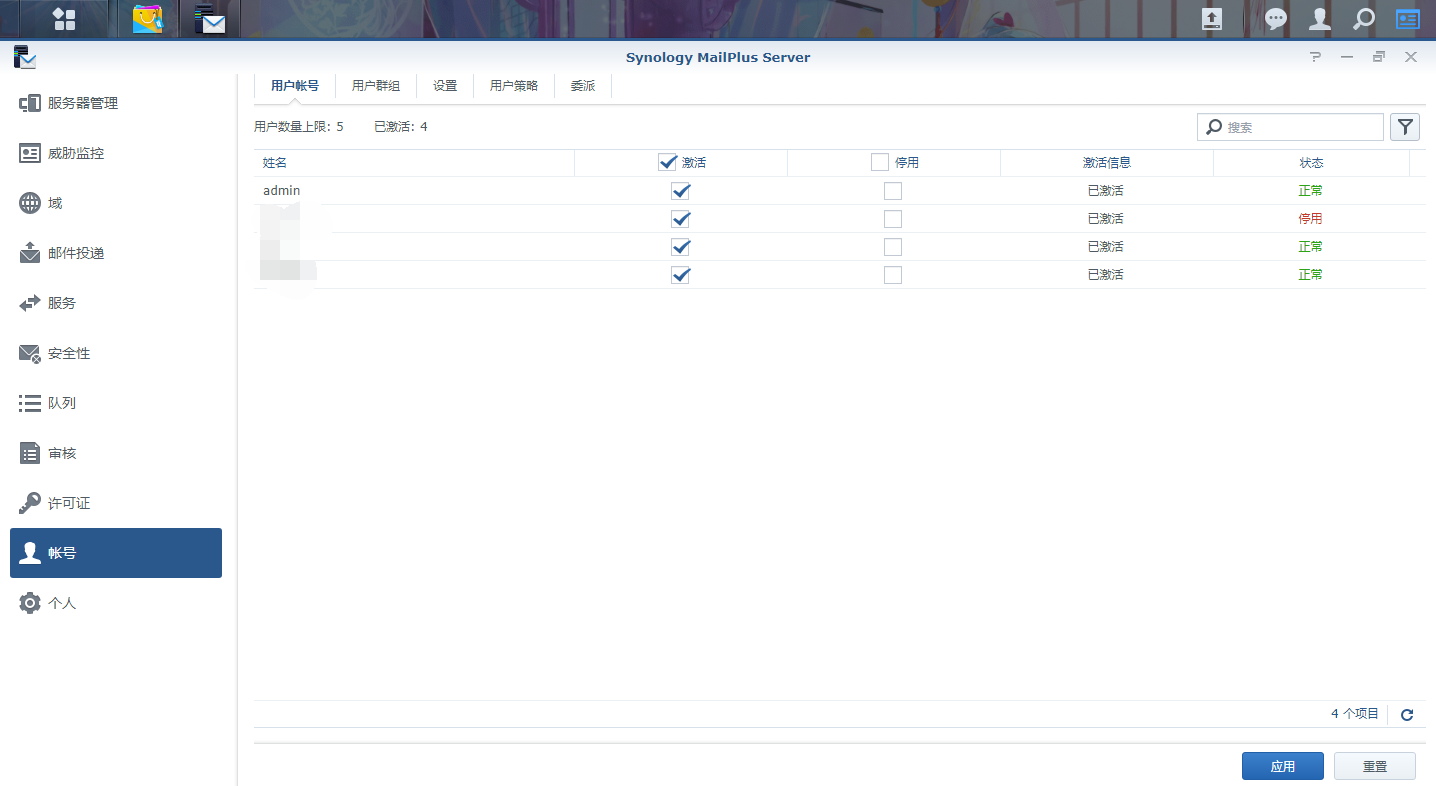The image size is (1436, 786).
Task: Select 许可证 in the sidebar
Action: pyautogui.click(x=69, y=503)
